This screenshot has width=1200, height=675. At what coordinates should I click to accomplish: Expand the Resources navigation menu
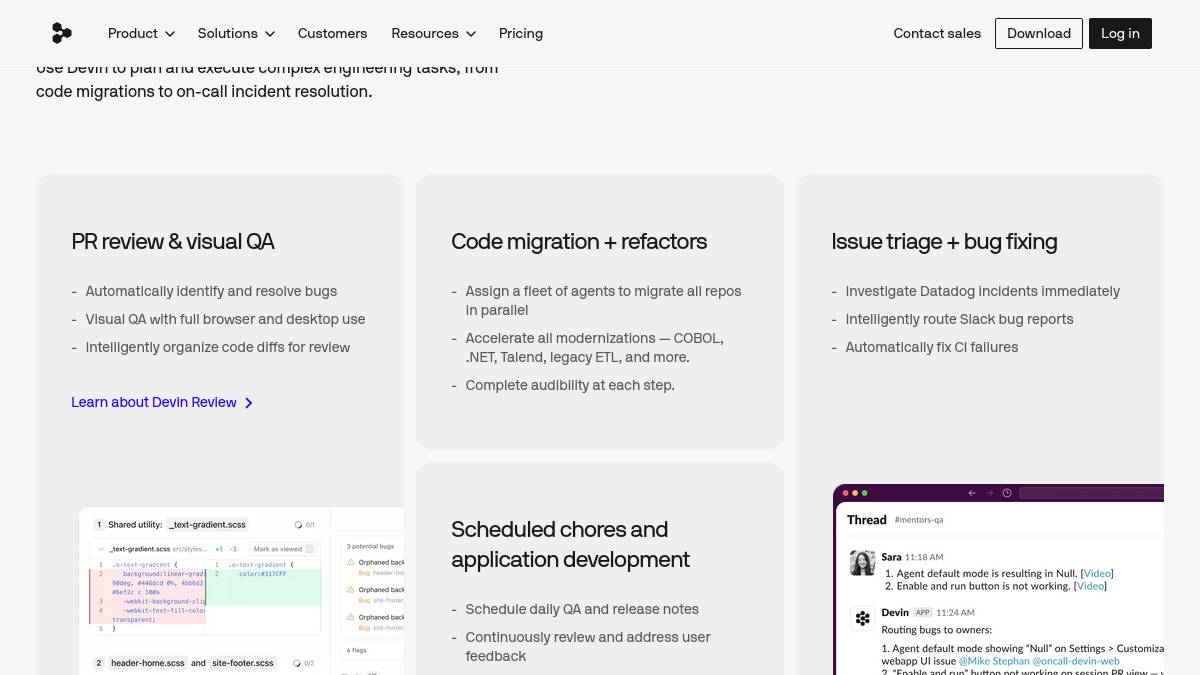pos(433,33)
